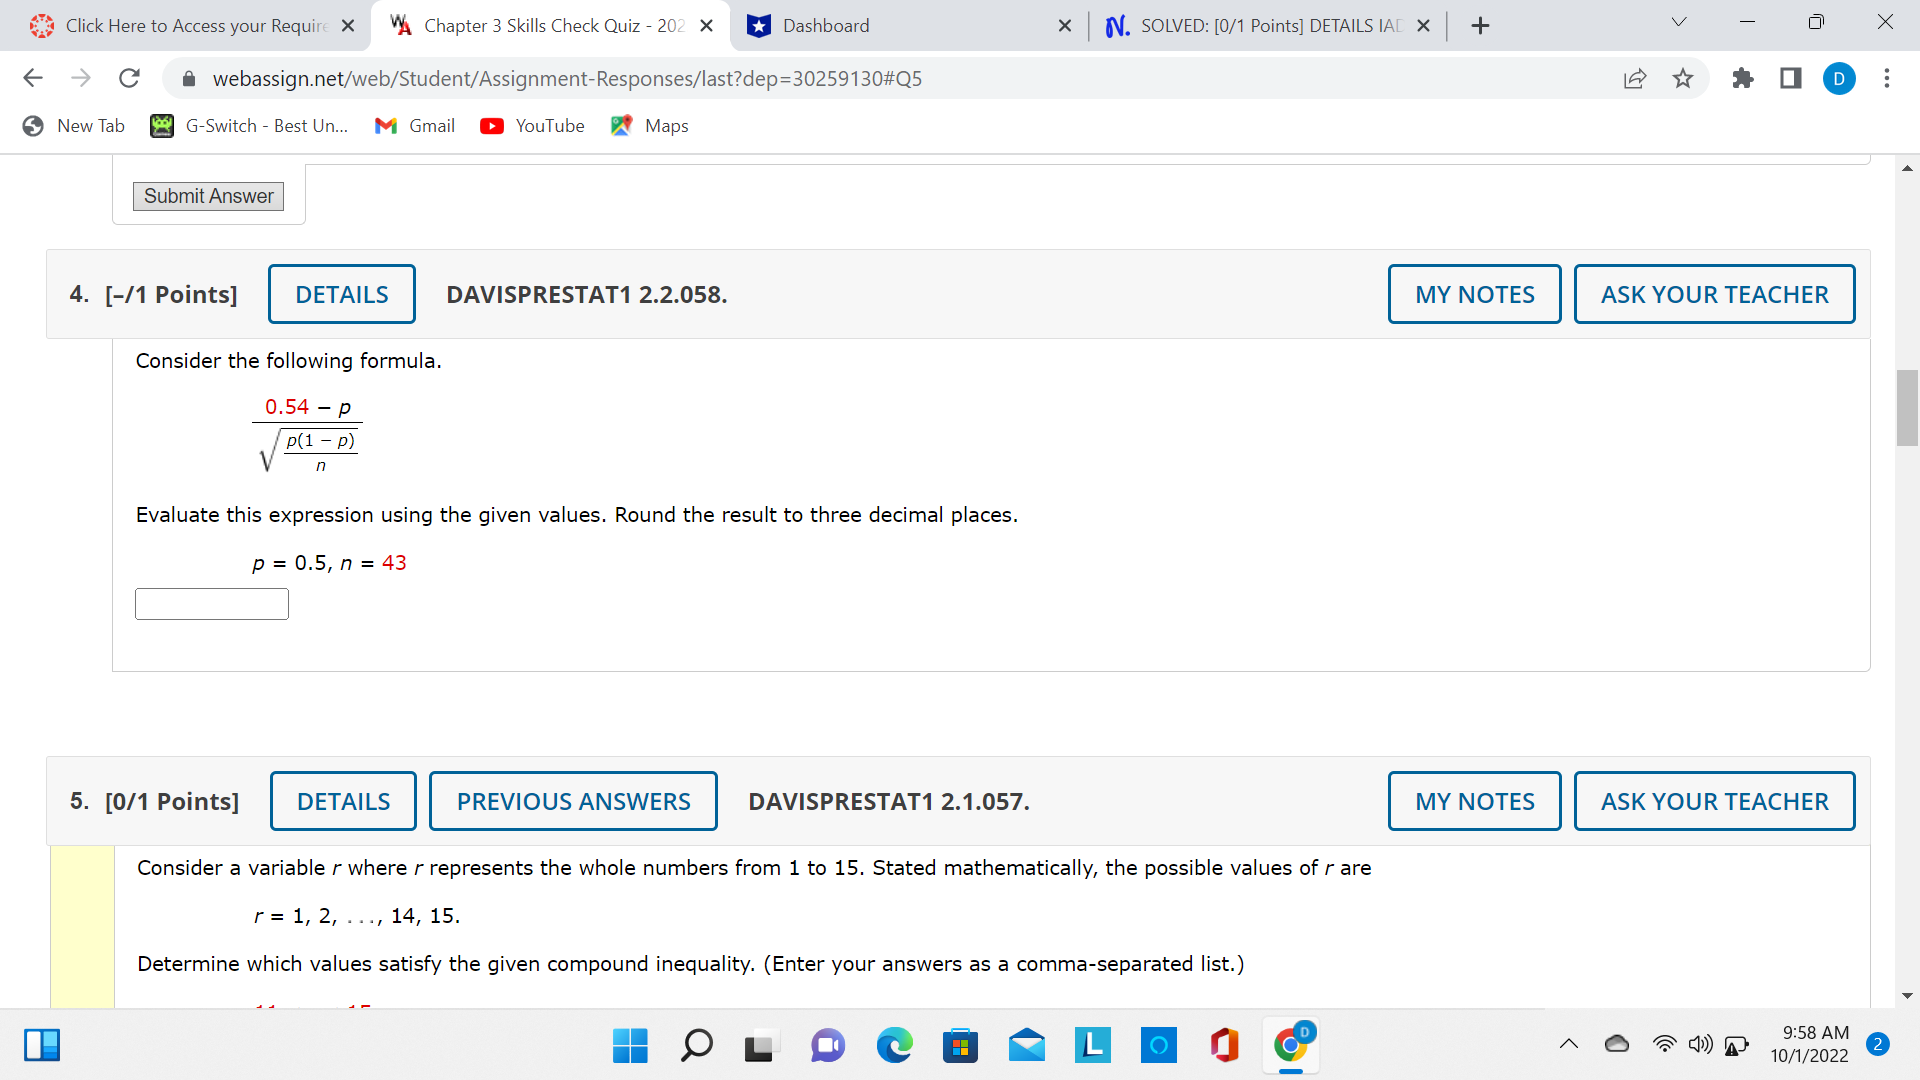Click the share icon in the address bar
The image size is (1920, 1080).
point(1634,78)
